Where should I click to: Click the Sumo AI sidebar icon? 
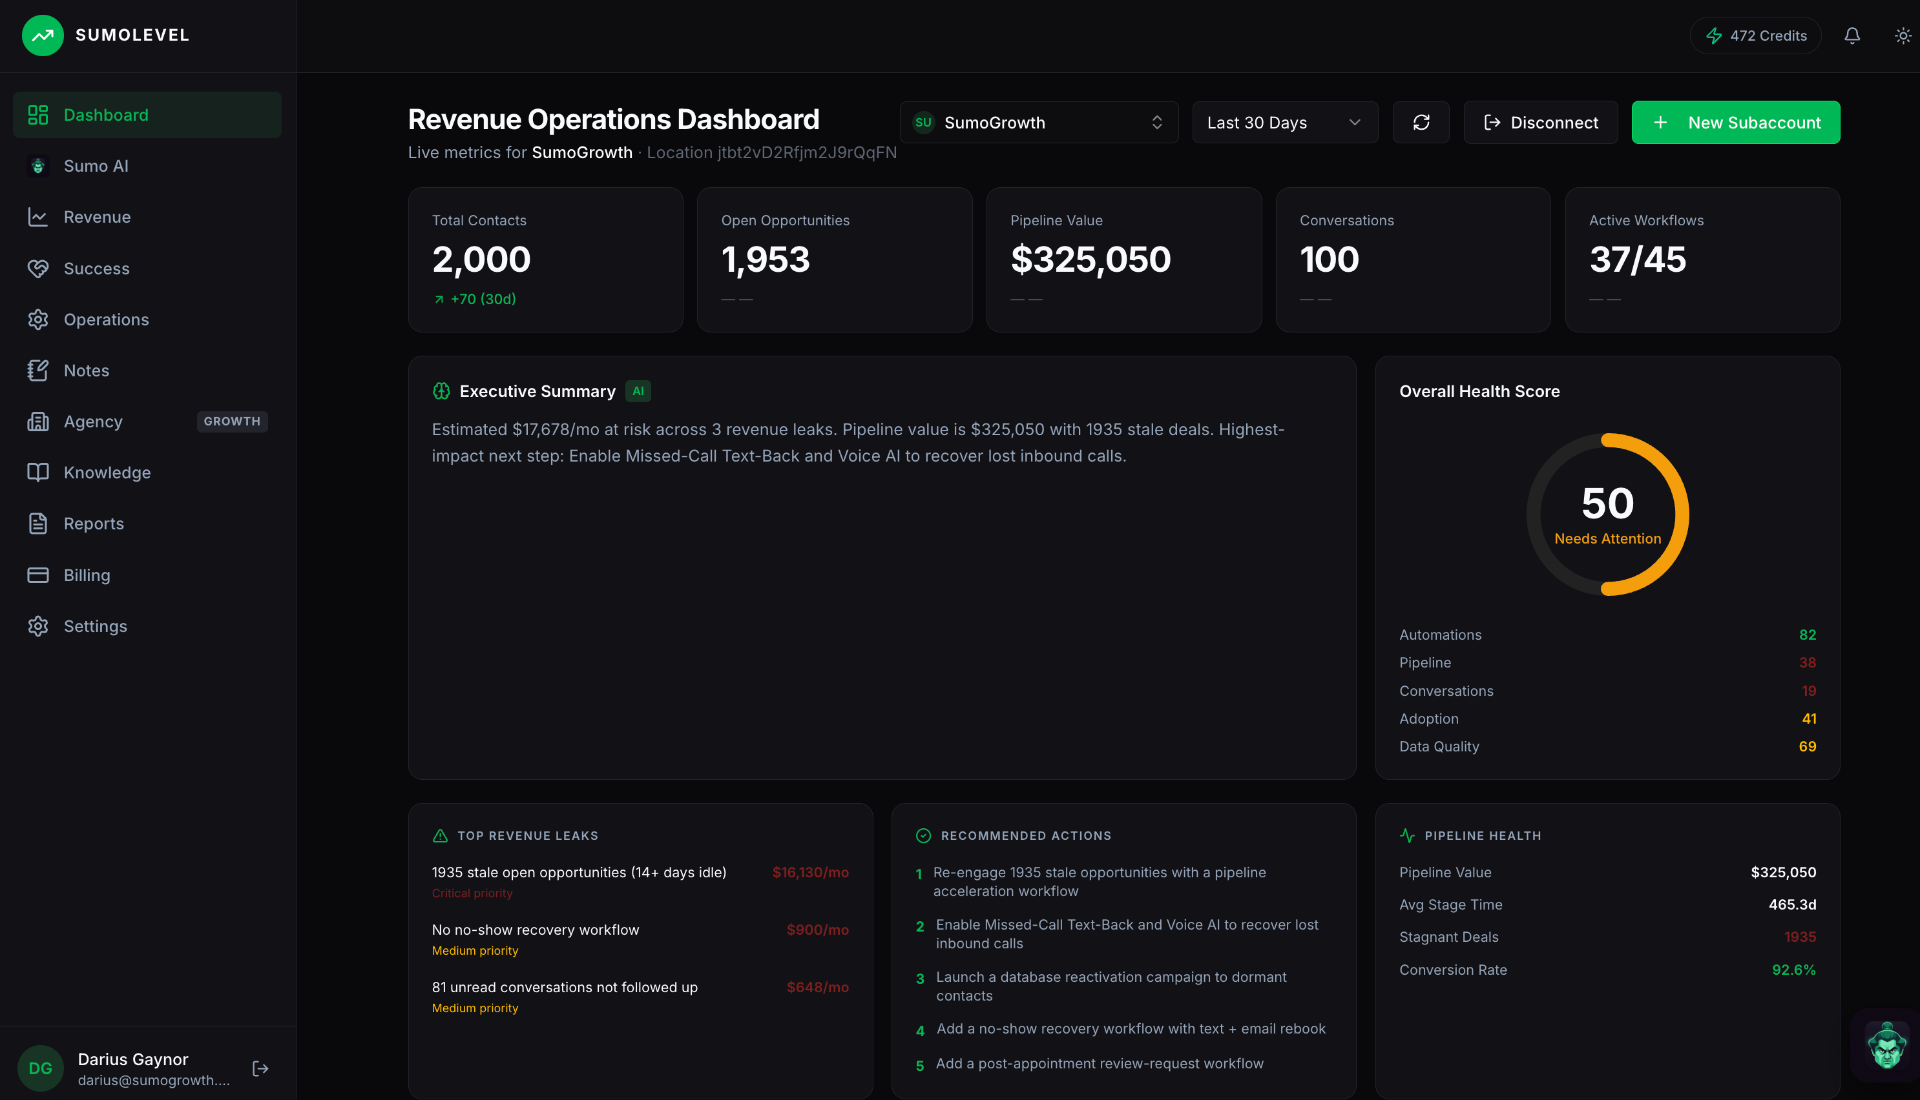[x=38, y=166]
